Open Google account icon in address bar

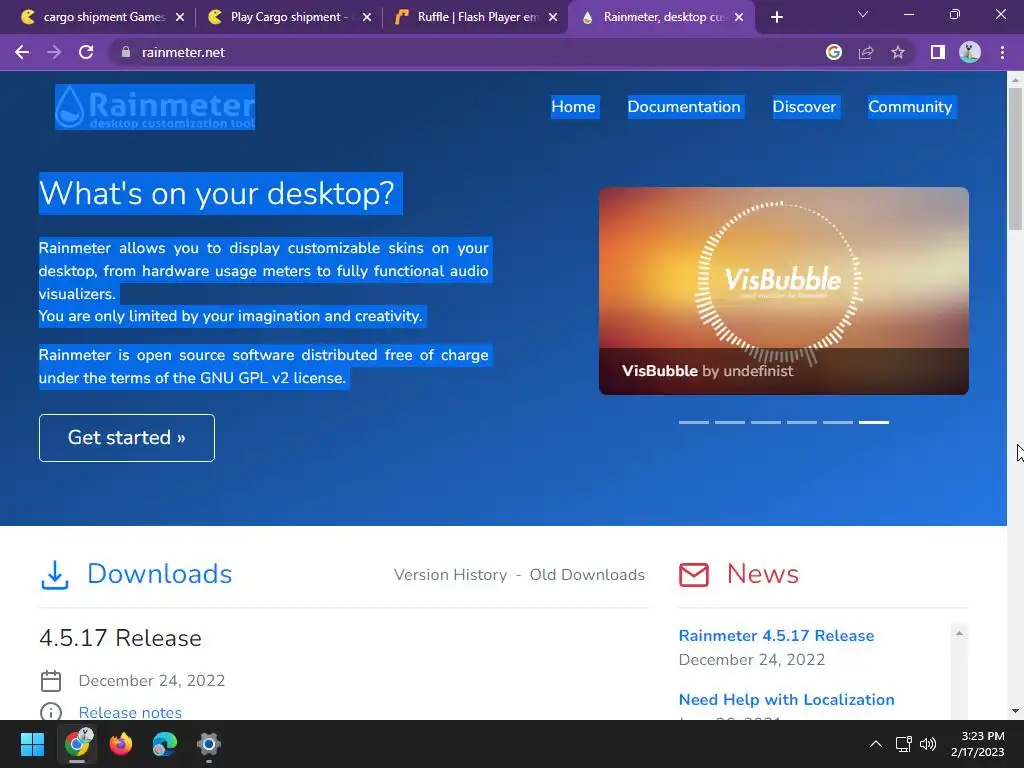833,52
